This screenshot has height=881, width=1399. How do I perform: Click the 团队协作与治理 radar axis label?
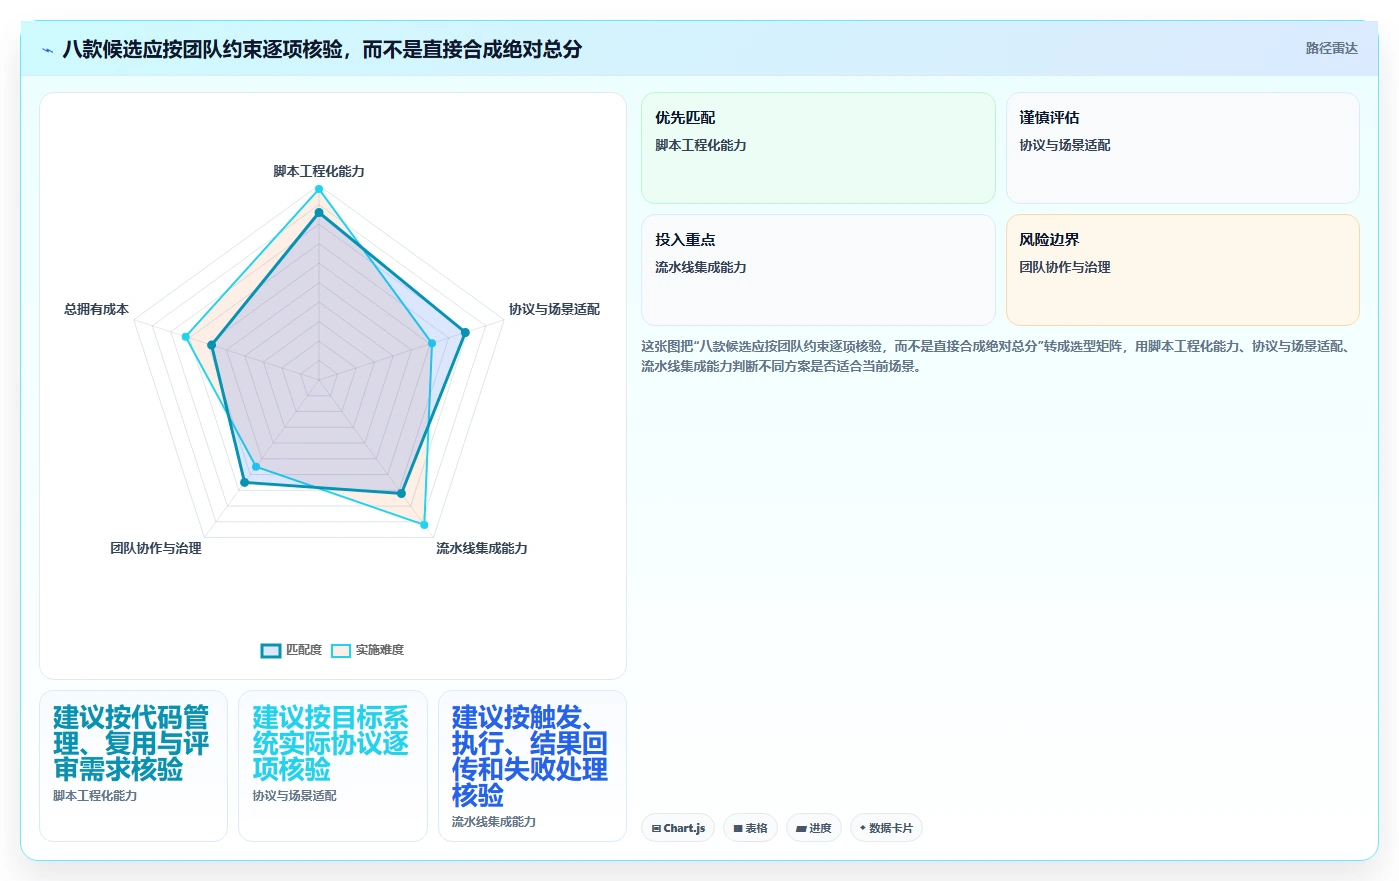click(156, 548)
